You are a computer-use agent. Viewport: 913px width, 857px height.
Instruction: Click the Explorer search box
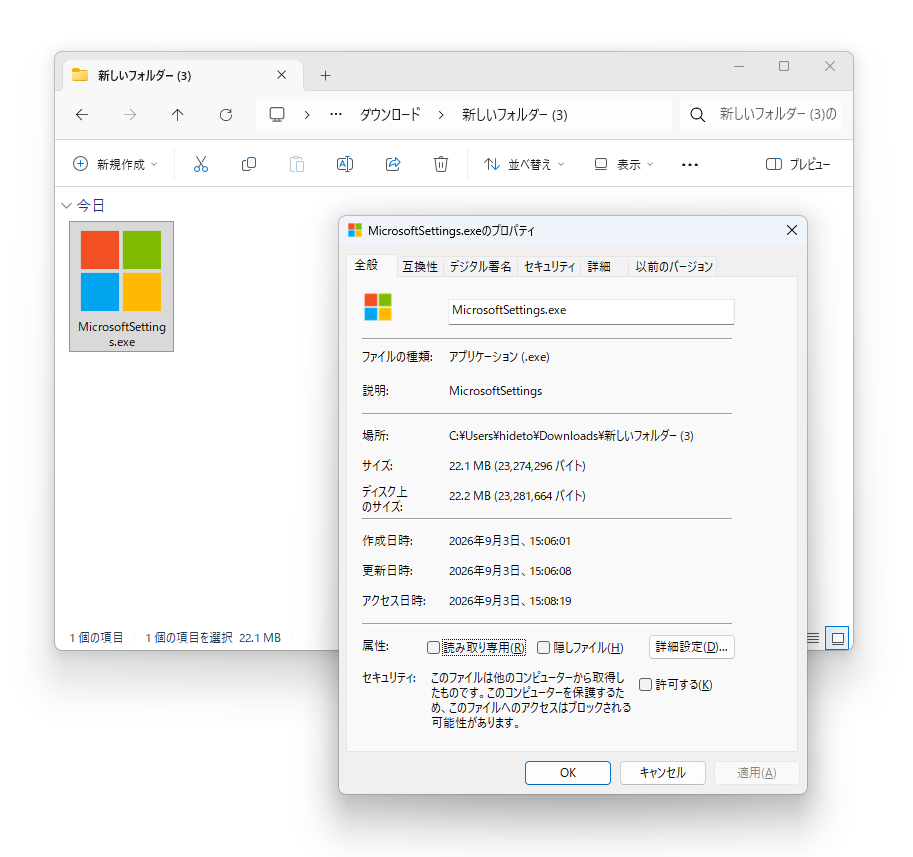point(760,115)
